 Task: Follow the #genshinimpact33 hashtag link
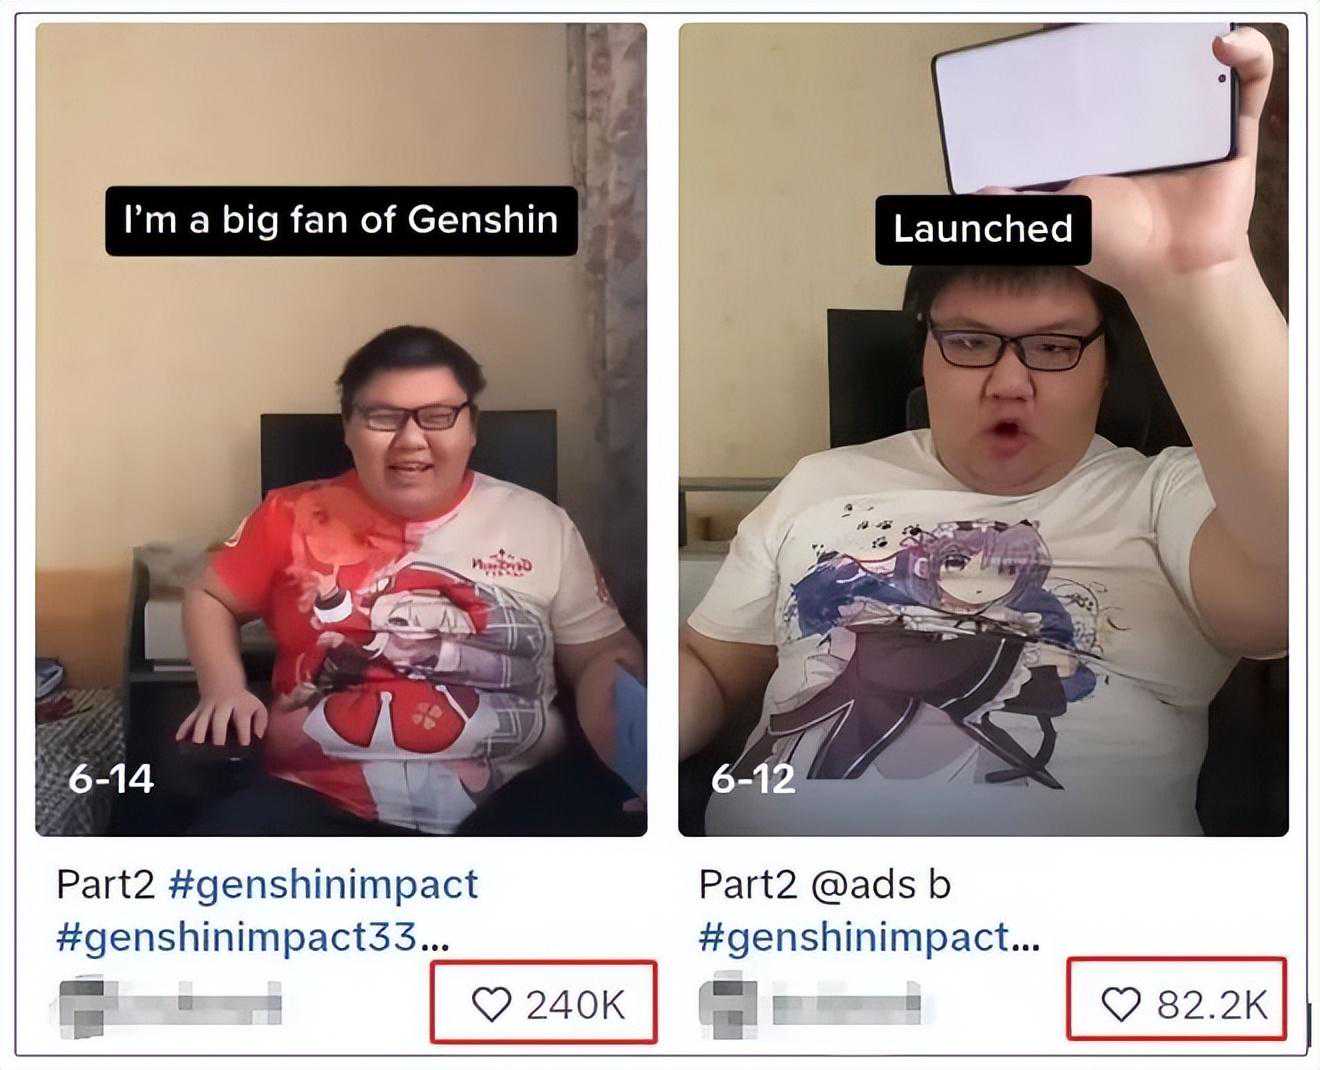[x=236, y=938]
